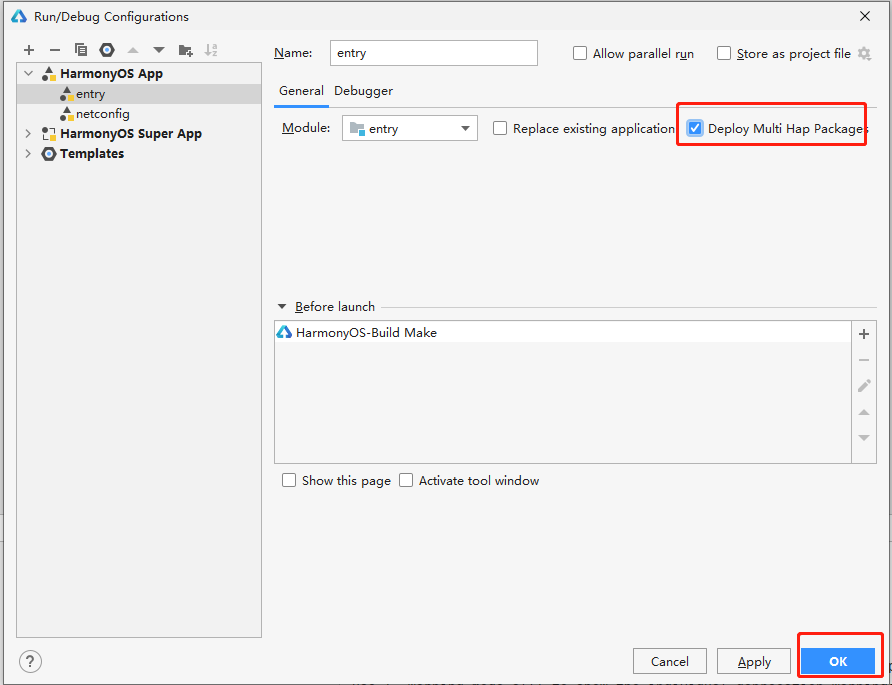The height and width of the screenshot is (685, 892).
Task: Save configuration as template icon
Action: tap(107, 50)
